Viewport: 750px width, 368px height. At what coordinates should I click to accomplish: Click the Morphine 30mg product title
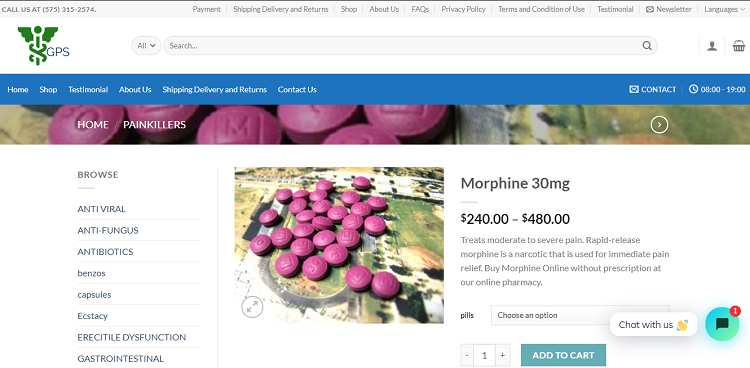pyautogui.click(x=515, y=183)
